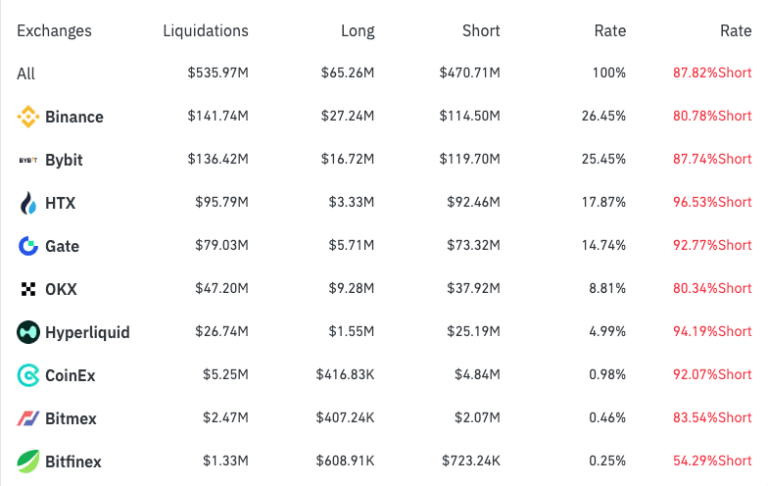Click the Bitmex logo icon
The width and height of the screenshot is (768, 486).
tap(28, 418)
